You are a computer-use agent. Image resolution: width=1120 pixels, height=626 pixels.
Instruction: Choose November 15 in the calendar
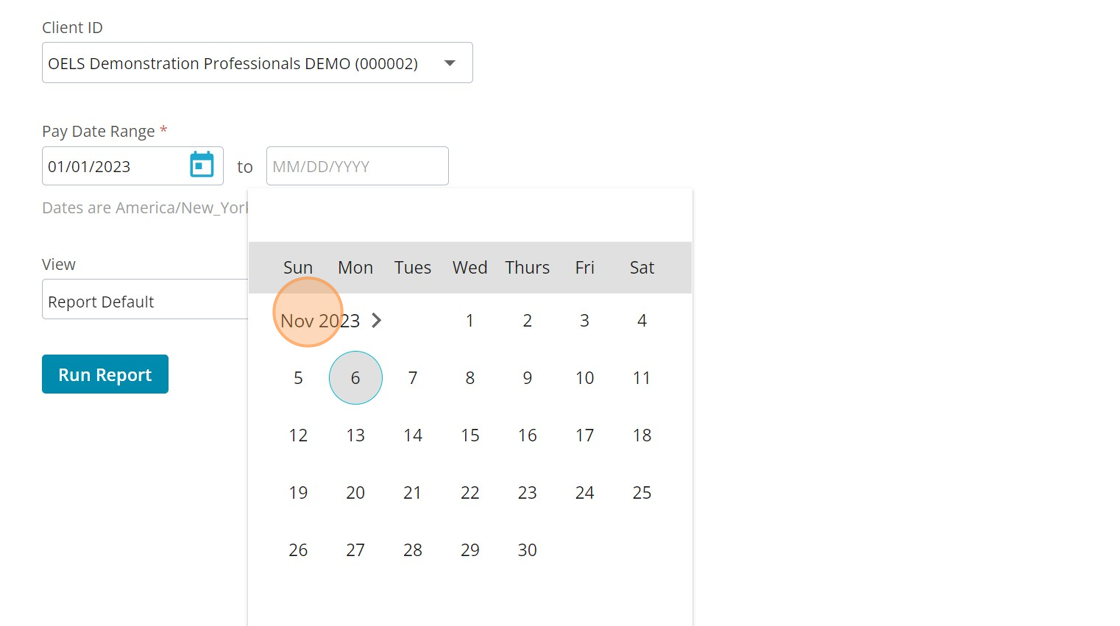coord(470,435)
